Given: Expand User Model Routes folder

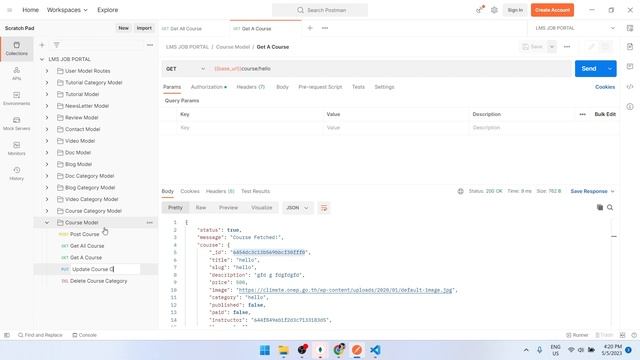Looking at the screenshot, I should [x=47, y=71].
